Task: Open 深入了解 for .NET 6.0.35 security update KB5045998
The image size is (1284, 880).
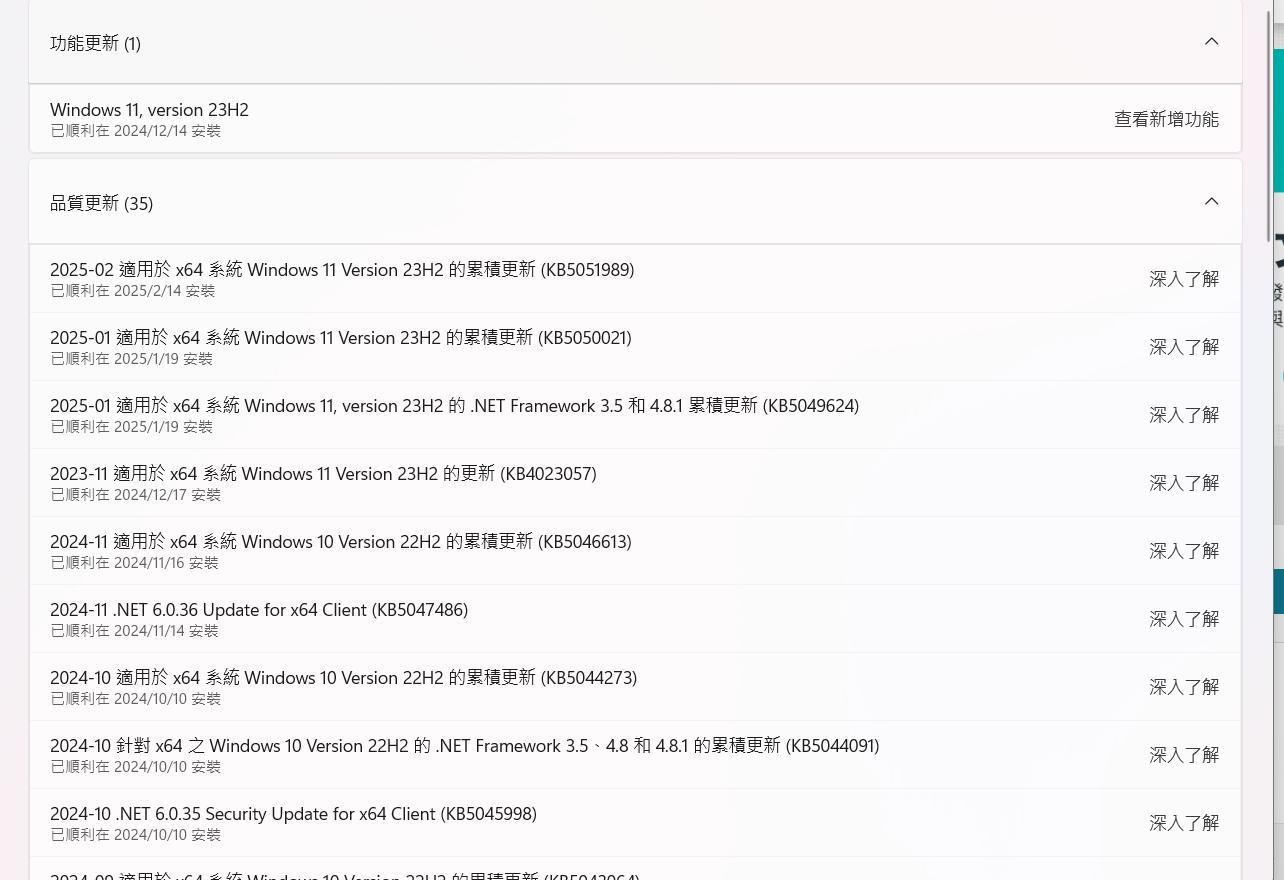Action: coord(1184,823)
